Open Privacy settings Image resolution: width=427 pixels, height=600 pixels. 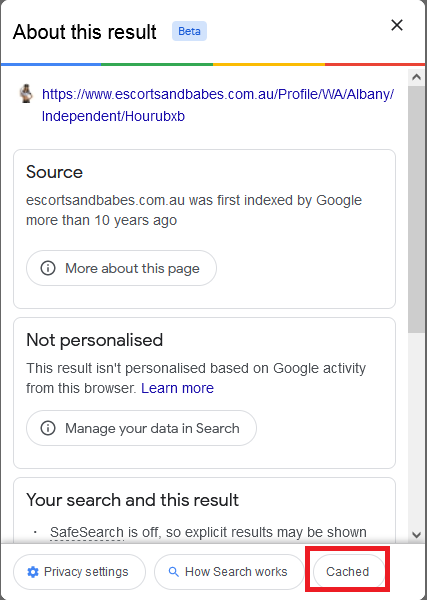click(x=79, y=572)
